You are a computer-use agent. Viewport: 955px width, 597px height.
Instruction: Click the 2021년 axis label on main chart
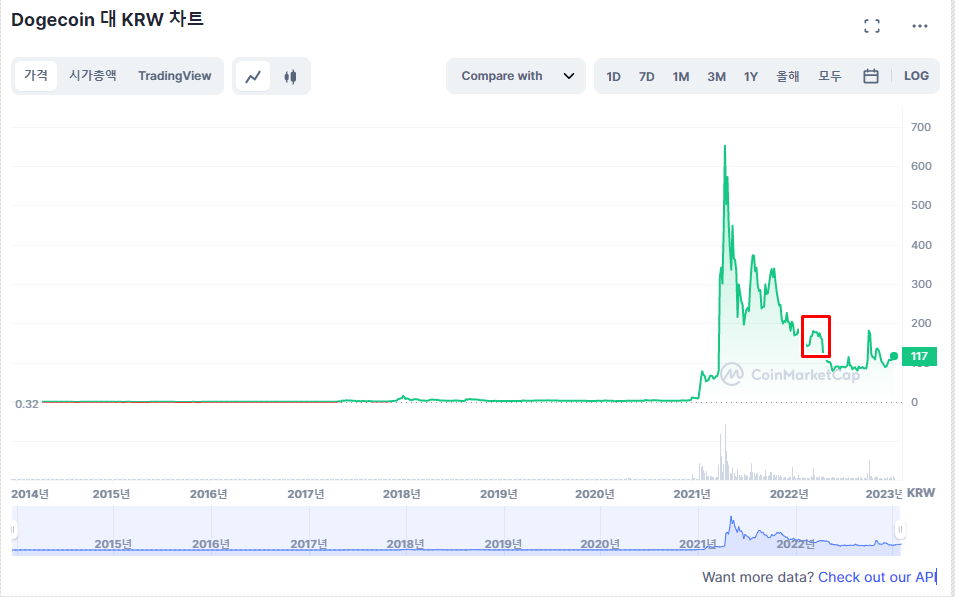[x=692, y=493]
